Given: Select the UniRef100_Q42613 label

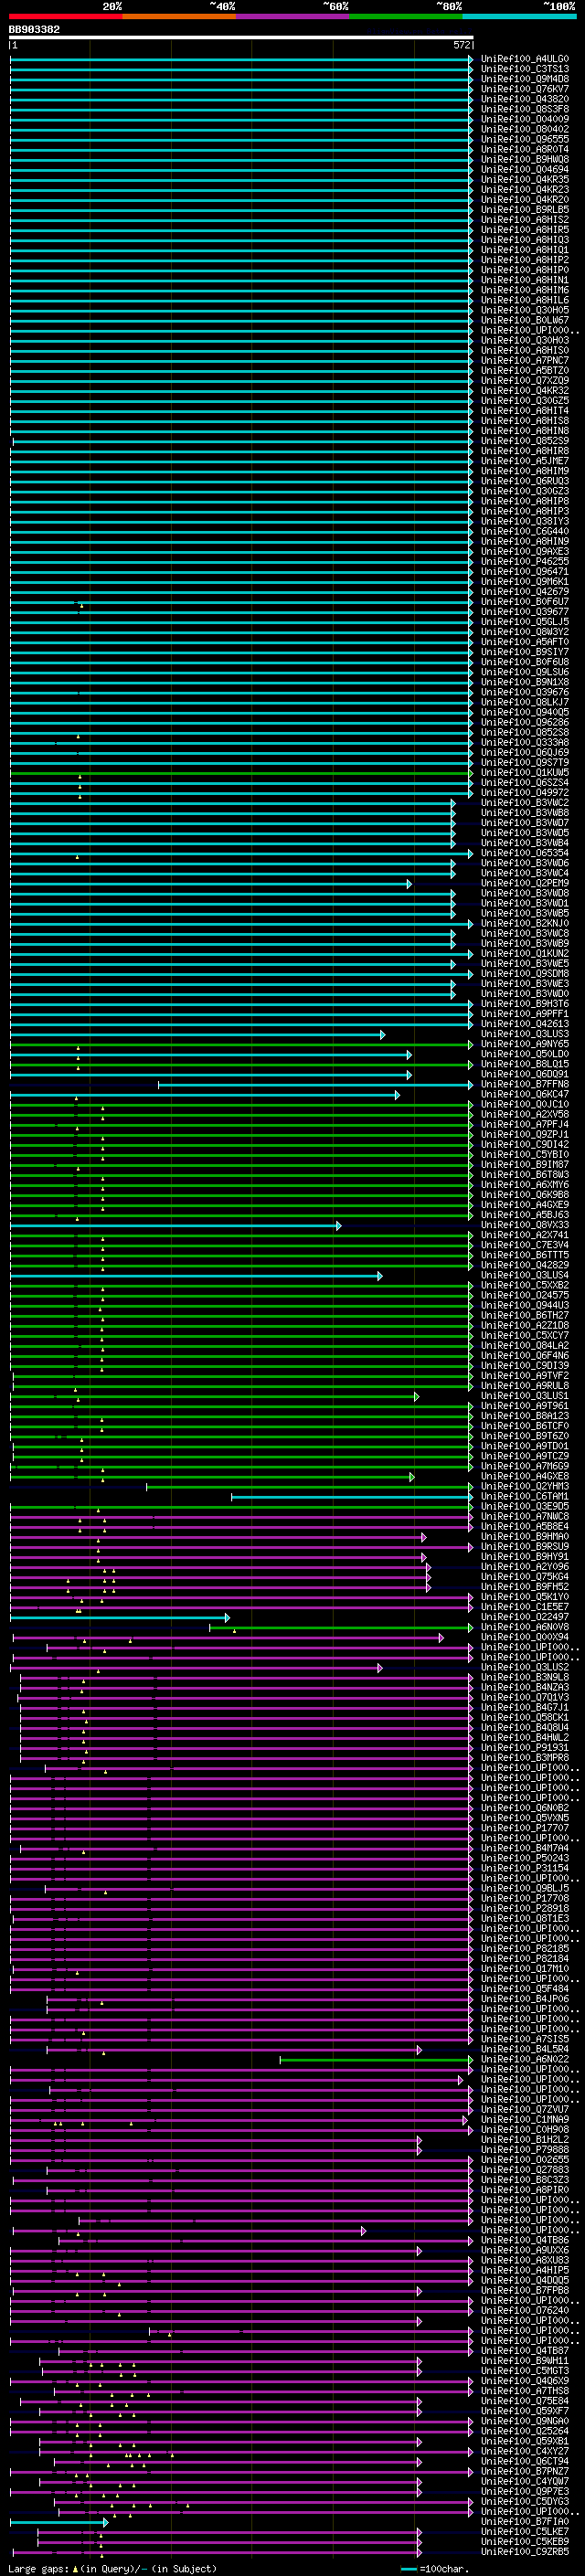Looking at the screenshot, I should click(x=524, y=1024).
